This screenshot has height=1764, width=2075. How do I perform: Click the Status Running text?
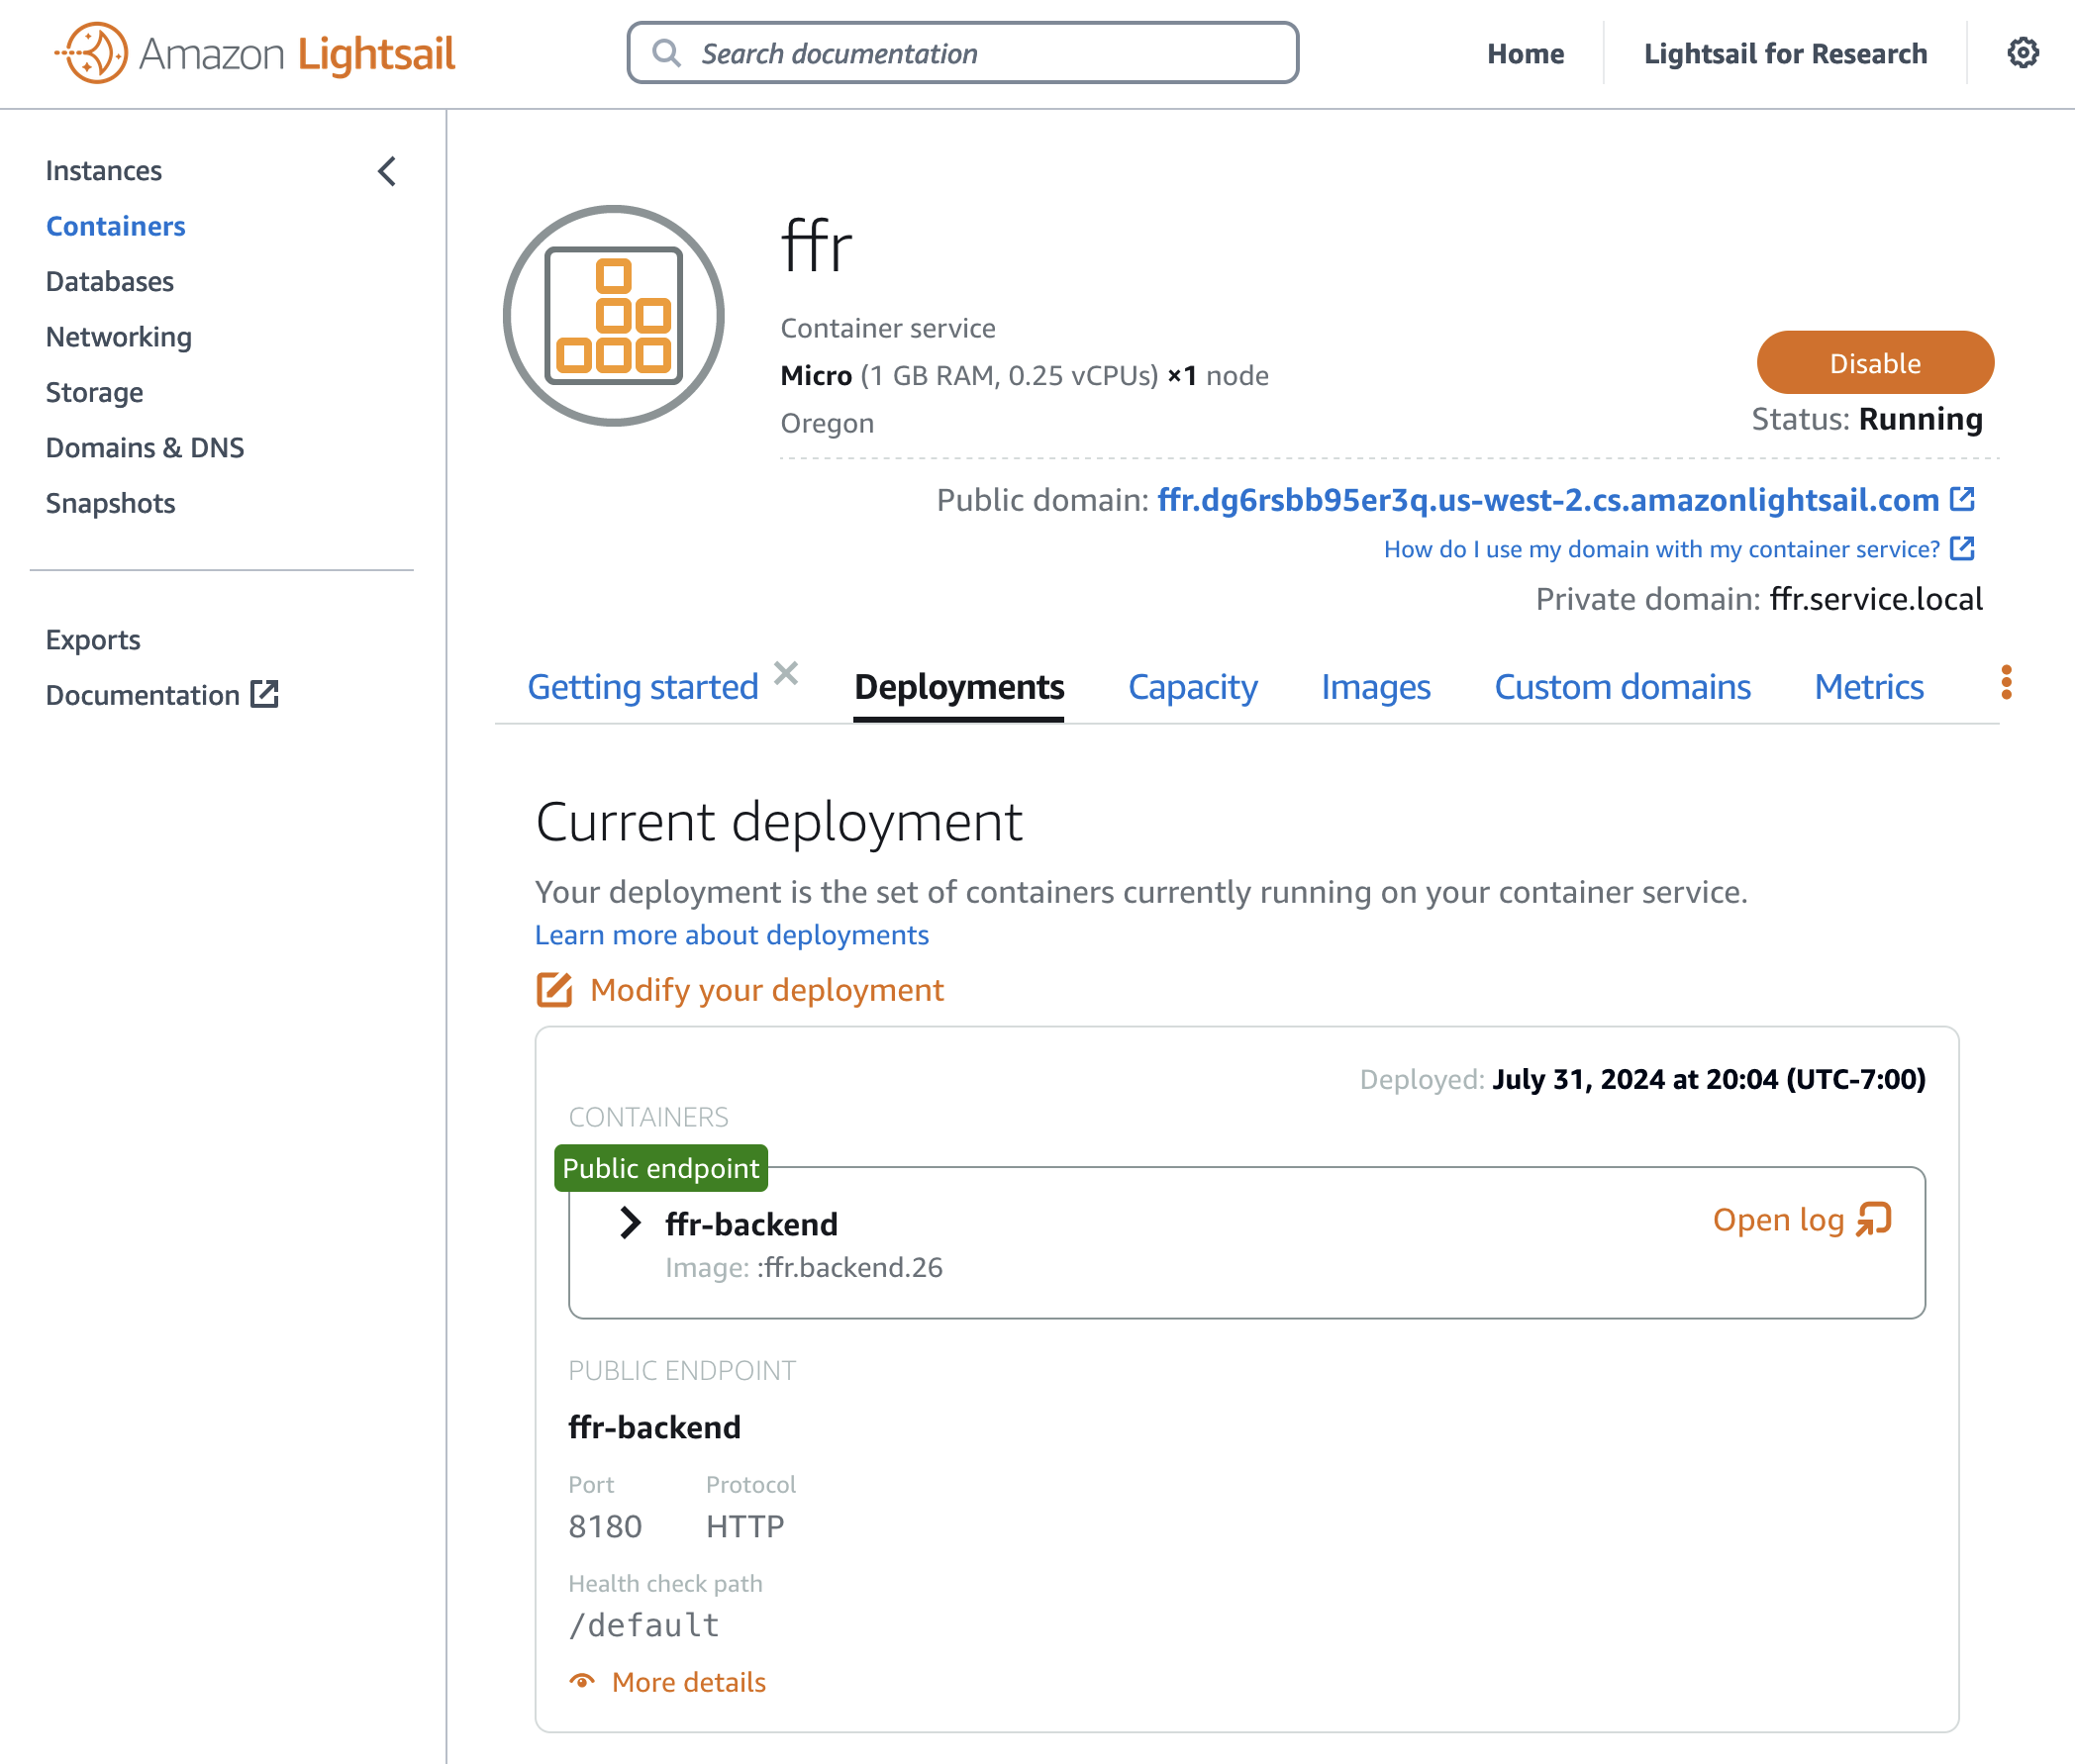tap(1867, 418)
